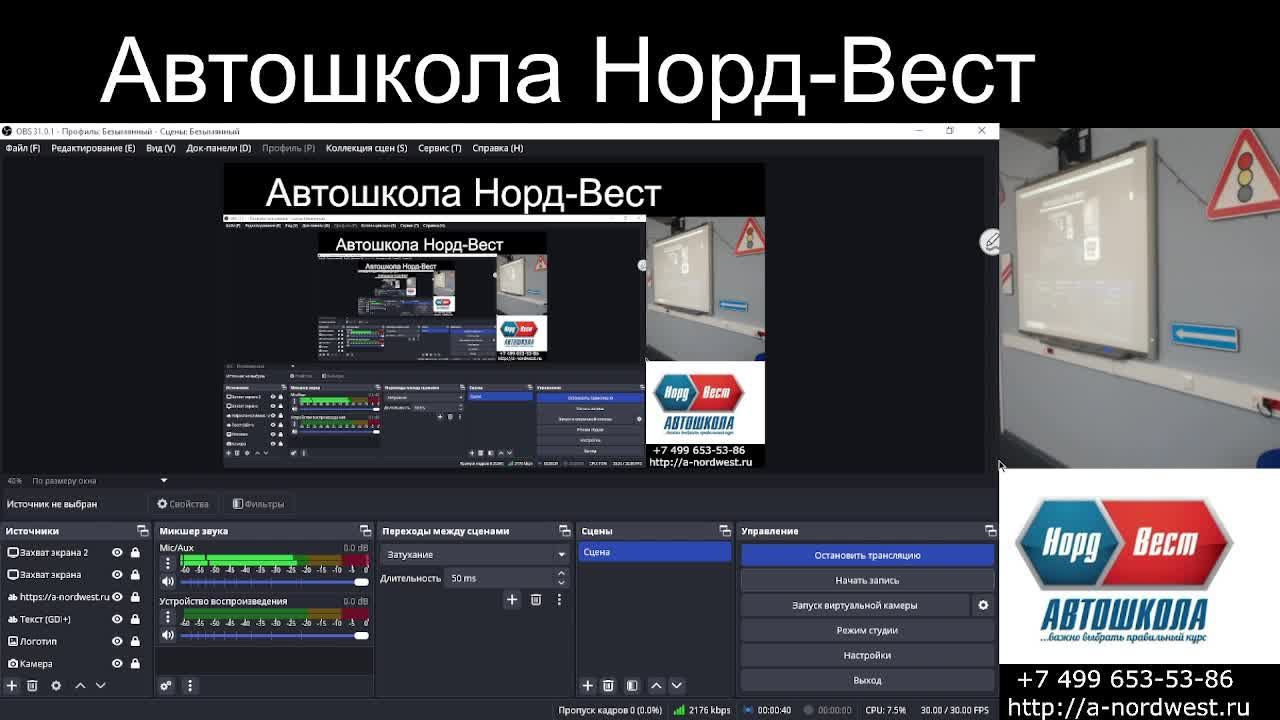Hide the Захват экрана 2 source
The height and width of the screenshot is (720, 1280).
coord(117,552)
